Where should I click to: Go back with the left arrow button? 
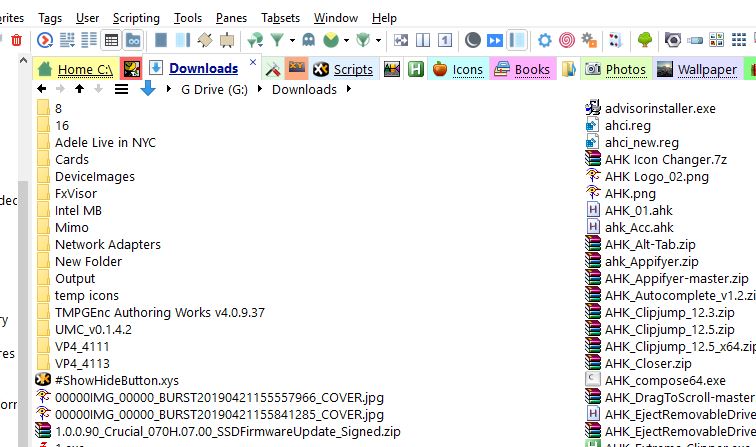pos(42,89)
